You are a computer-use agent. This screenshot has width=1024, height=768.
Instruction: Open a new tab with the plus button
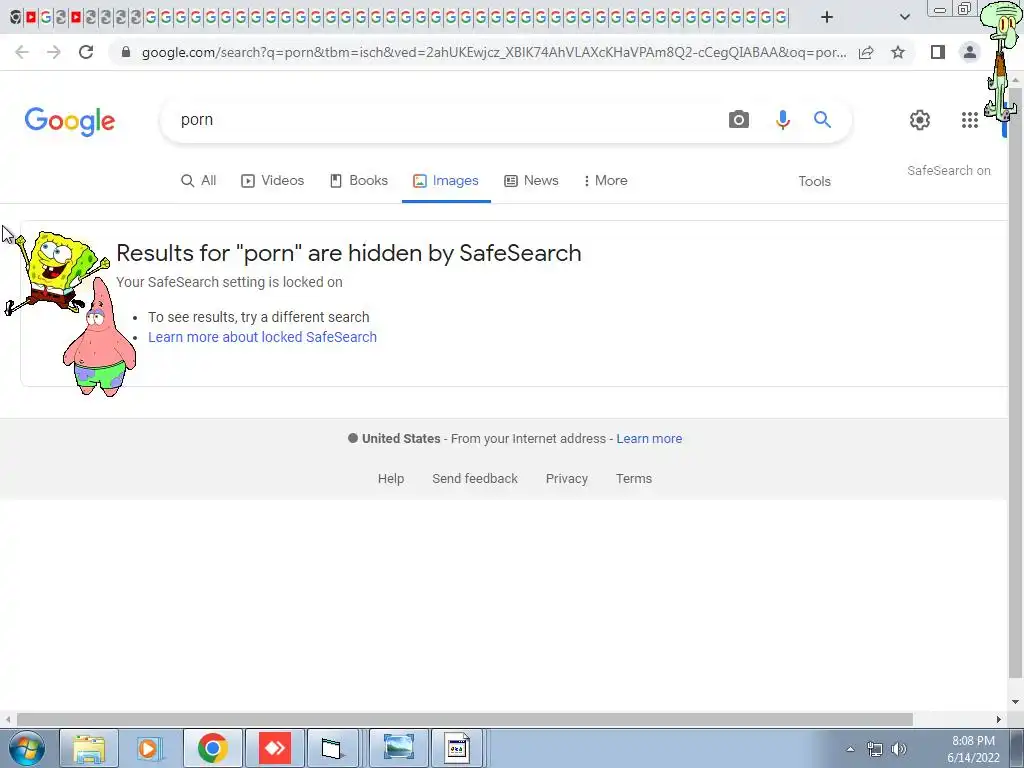click(x=827, y=17)
